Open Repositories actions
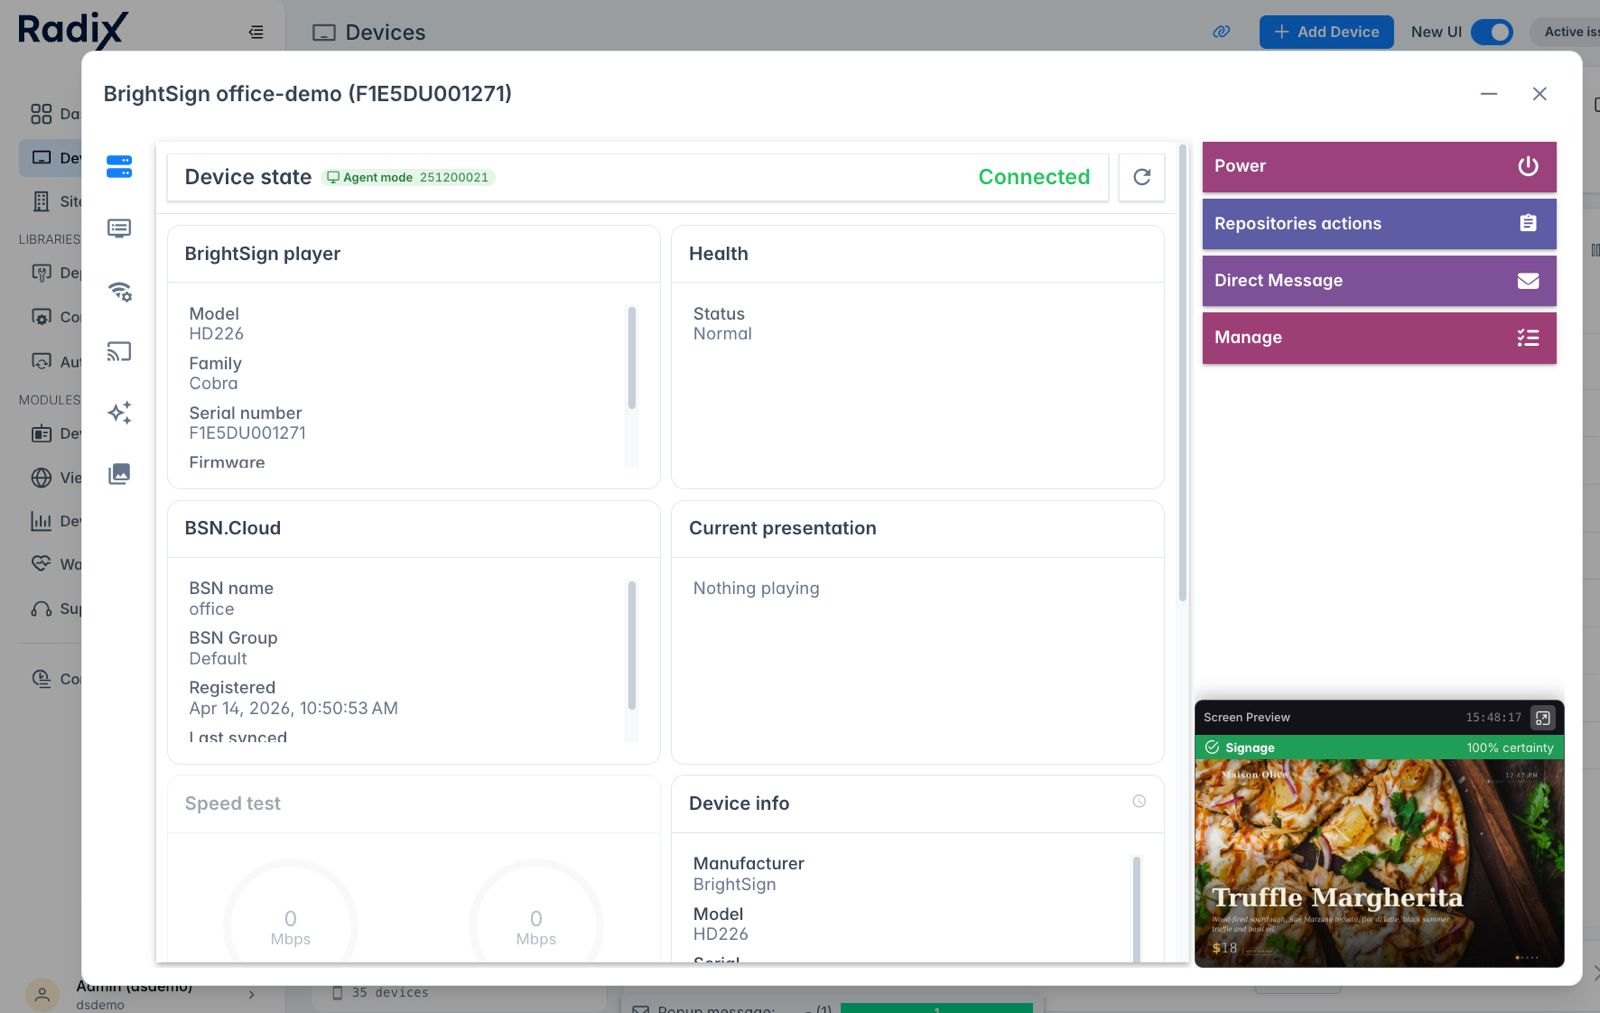Image resolution: width=1600 pixels, height=1013 pixels. click(x=1379, y=223)
